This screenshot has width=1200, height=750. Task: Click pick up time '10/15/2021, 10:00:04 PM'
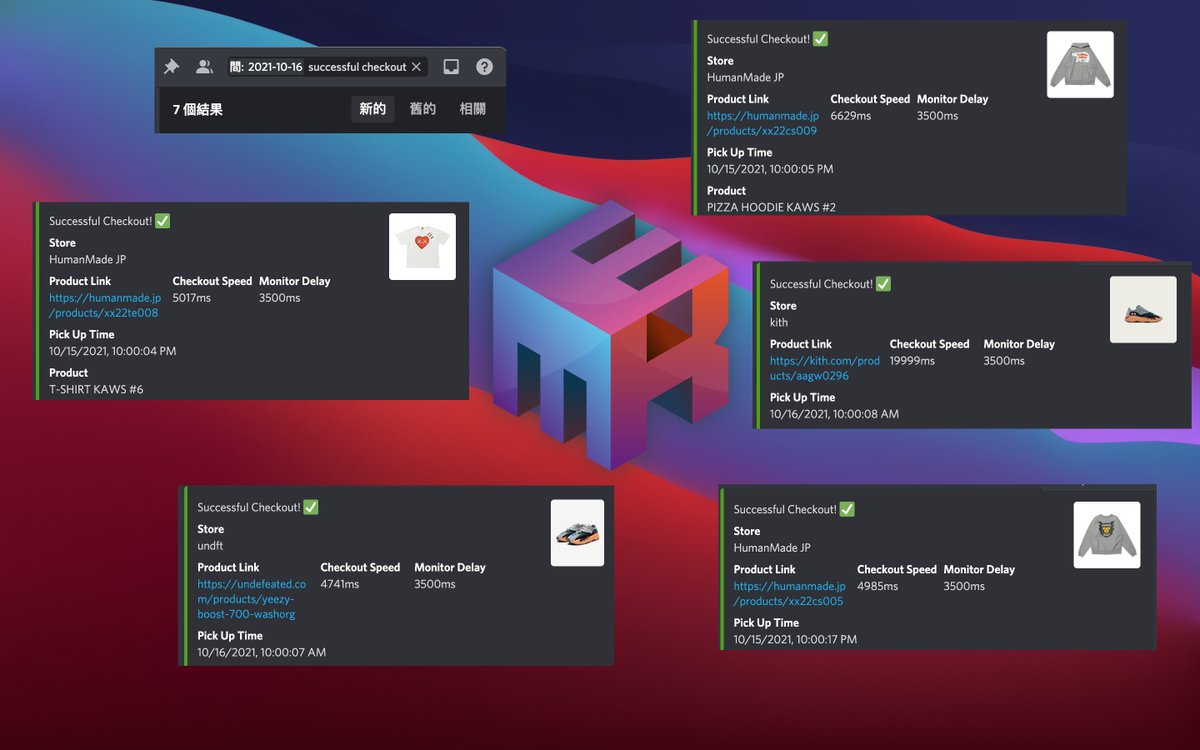113,351
